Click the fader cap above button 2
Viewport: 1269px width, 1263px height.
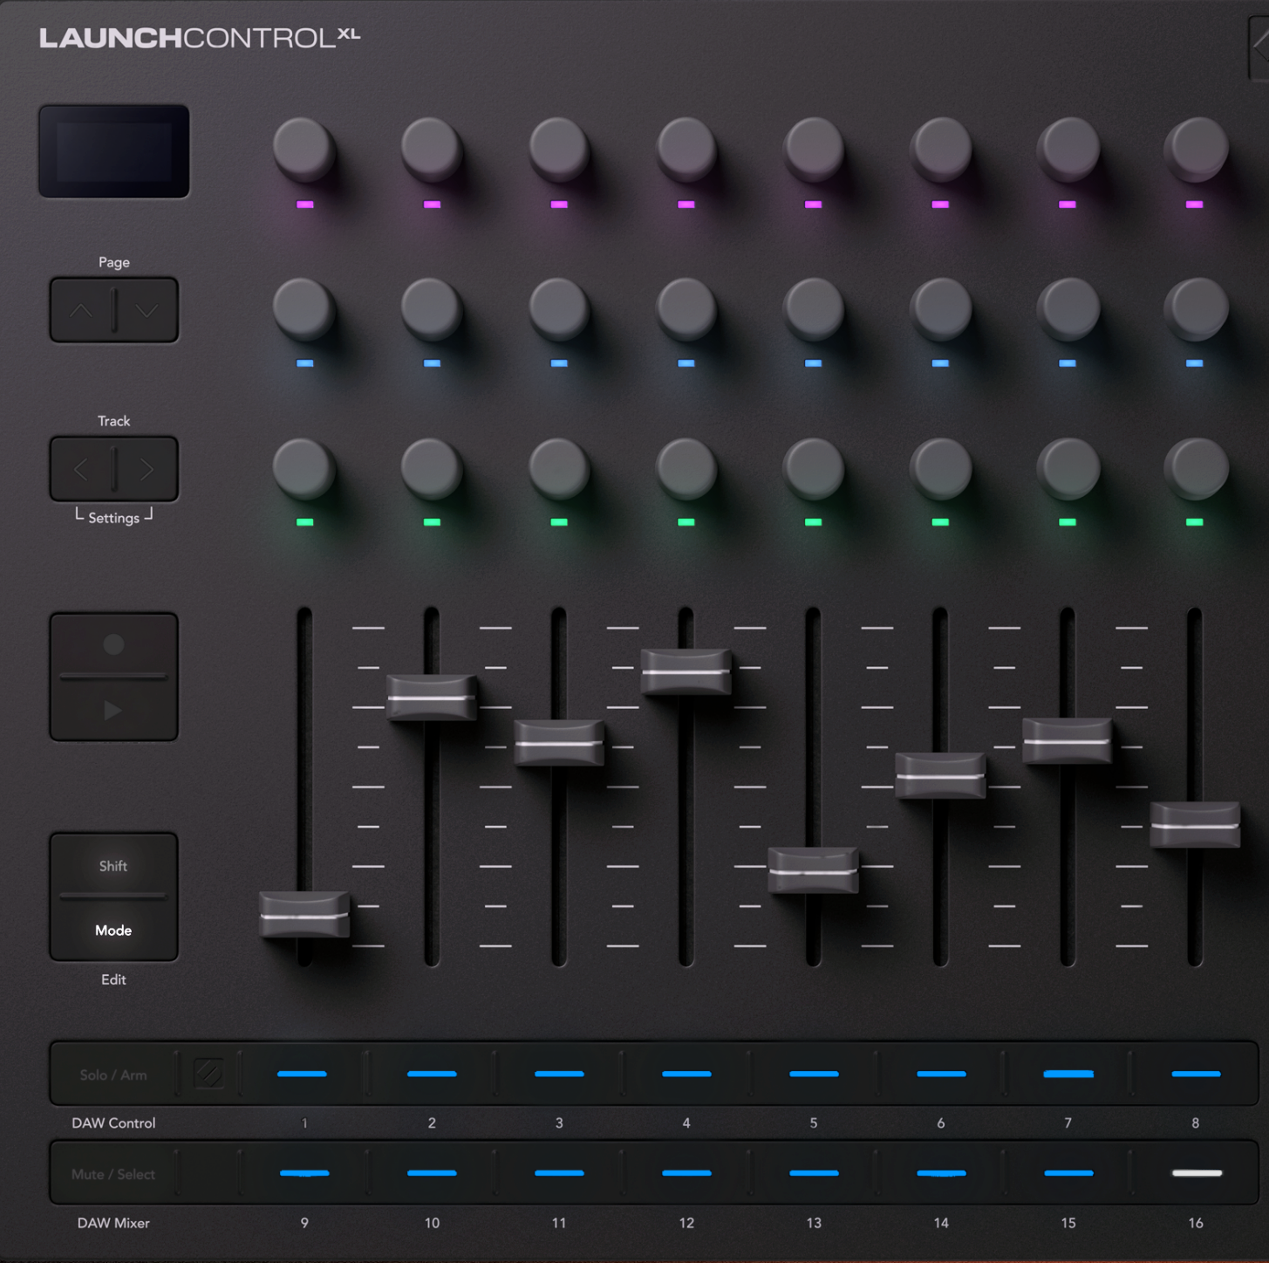(432, 697)
